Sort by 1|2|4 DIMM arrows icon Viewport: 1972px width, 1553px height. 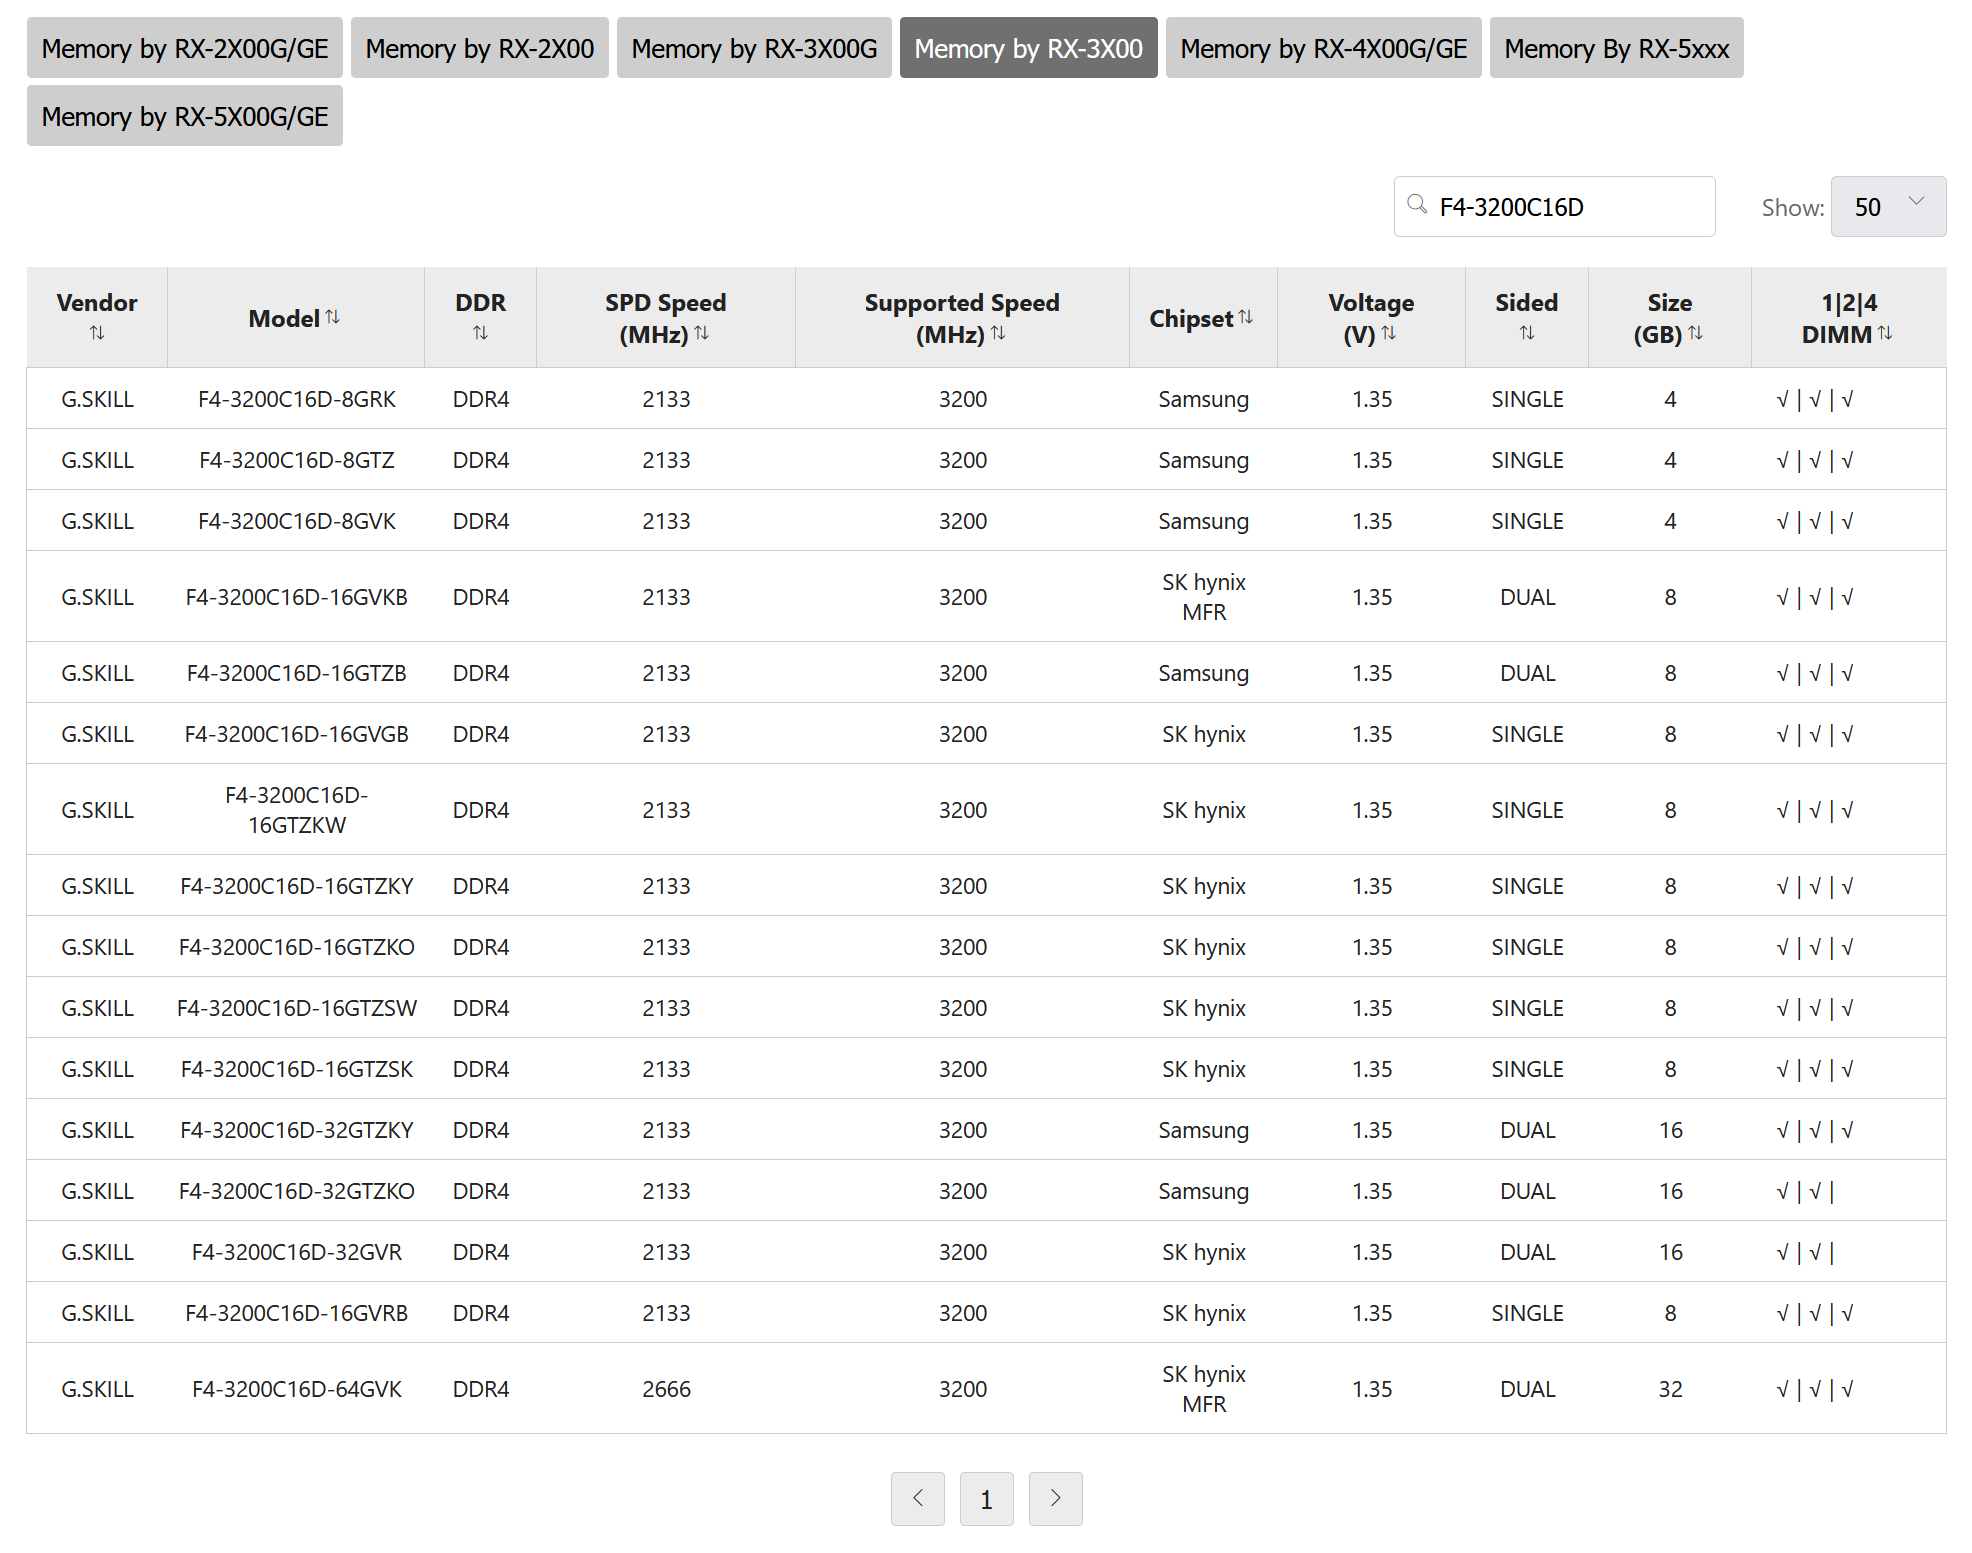tap(1885, 333)
